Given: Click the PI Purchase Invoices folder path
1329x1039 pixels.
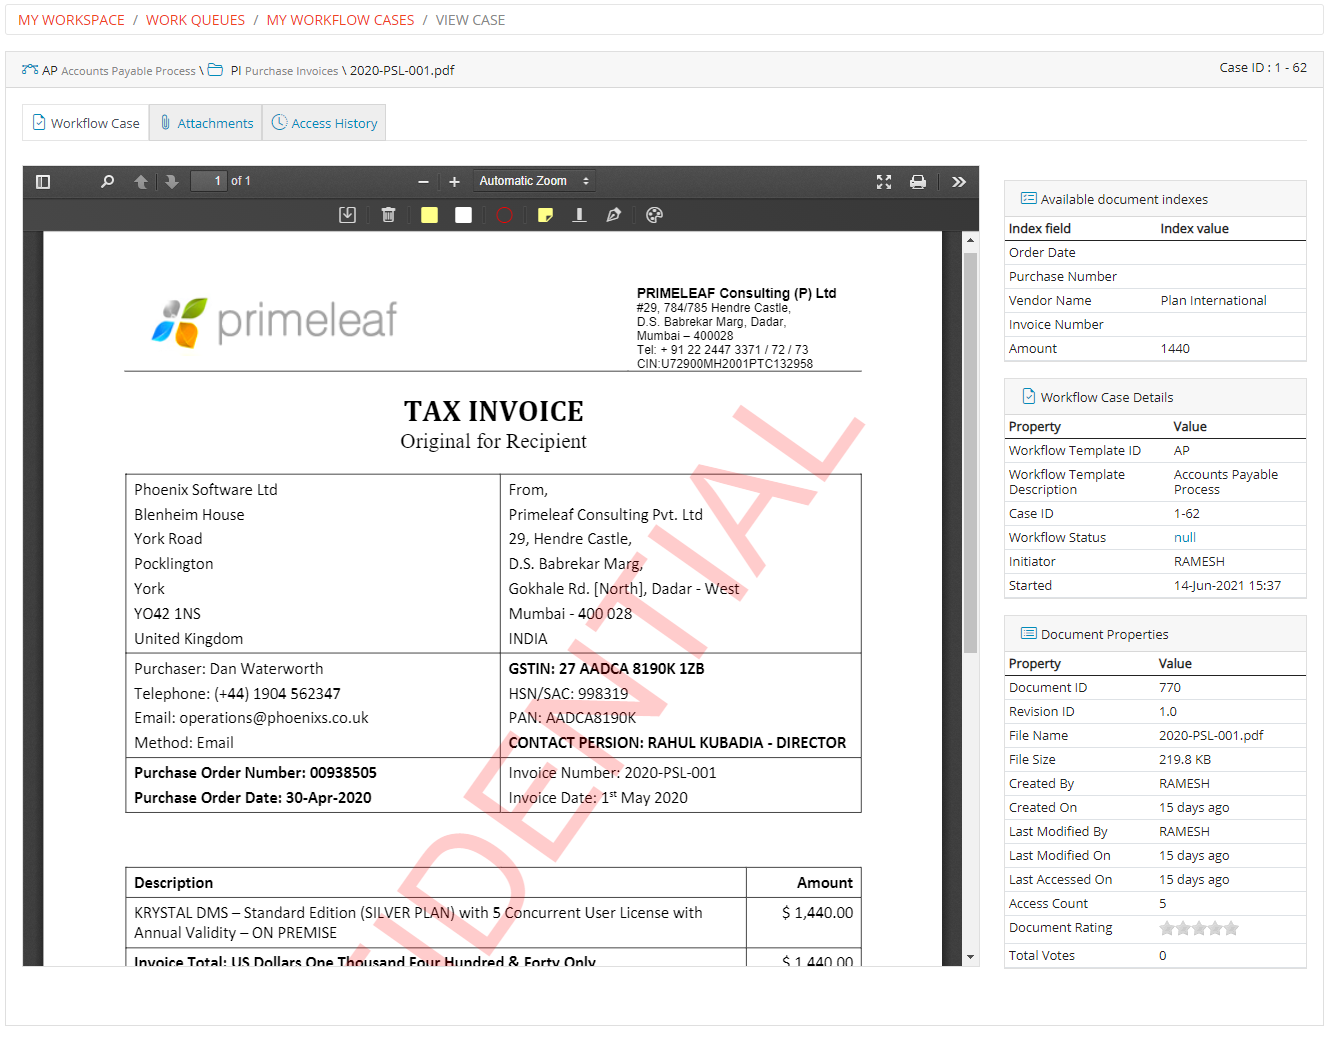Looking at the screenshot, I should 273,70.
